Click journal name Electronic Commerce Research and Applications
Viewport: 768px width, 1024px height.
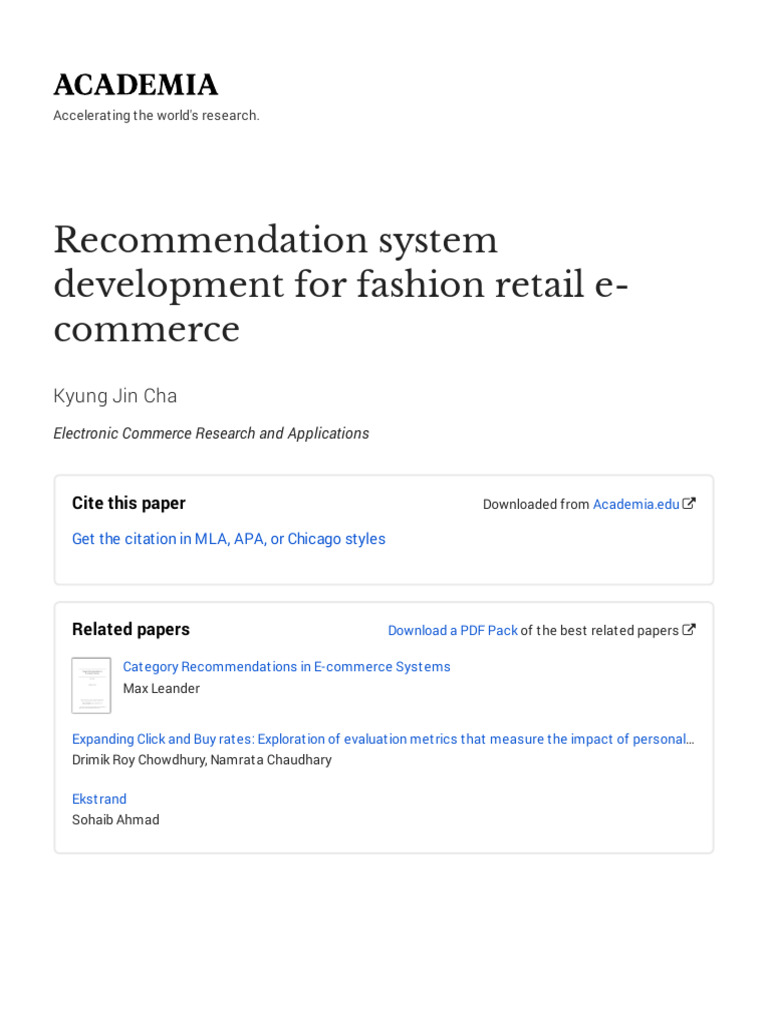tap(211, 433)
